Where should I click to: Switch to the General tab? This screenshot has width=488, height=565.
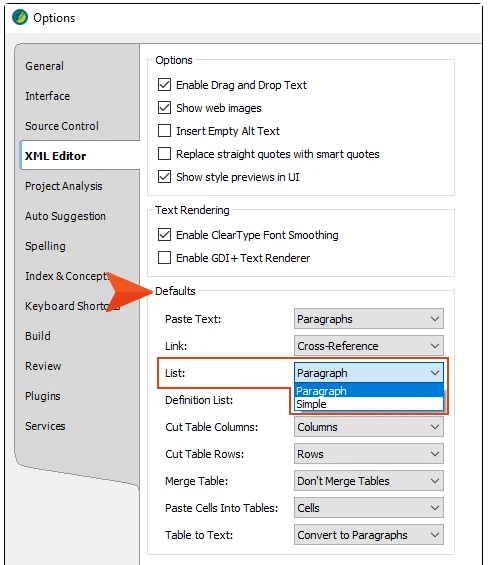(x=44, y=66)
